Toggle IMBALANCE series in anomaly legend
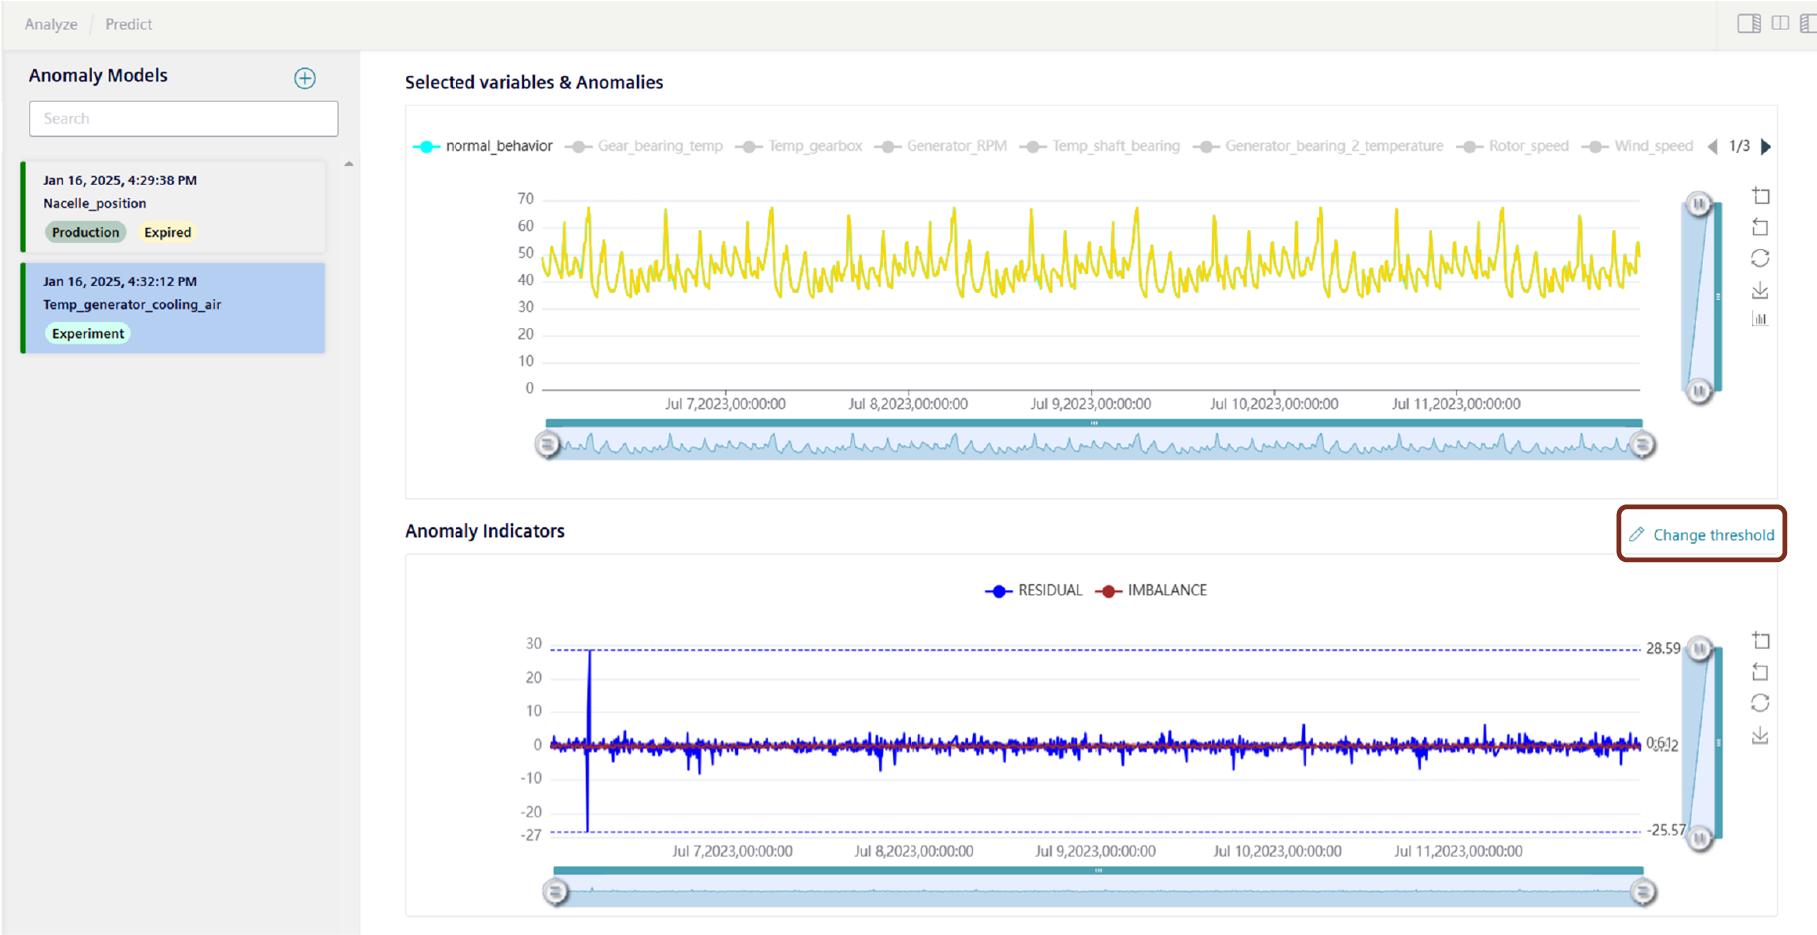Screen dimensions: 1817x935 [x=1152, y=590]
